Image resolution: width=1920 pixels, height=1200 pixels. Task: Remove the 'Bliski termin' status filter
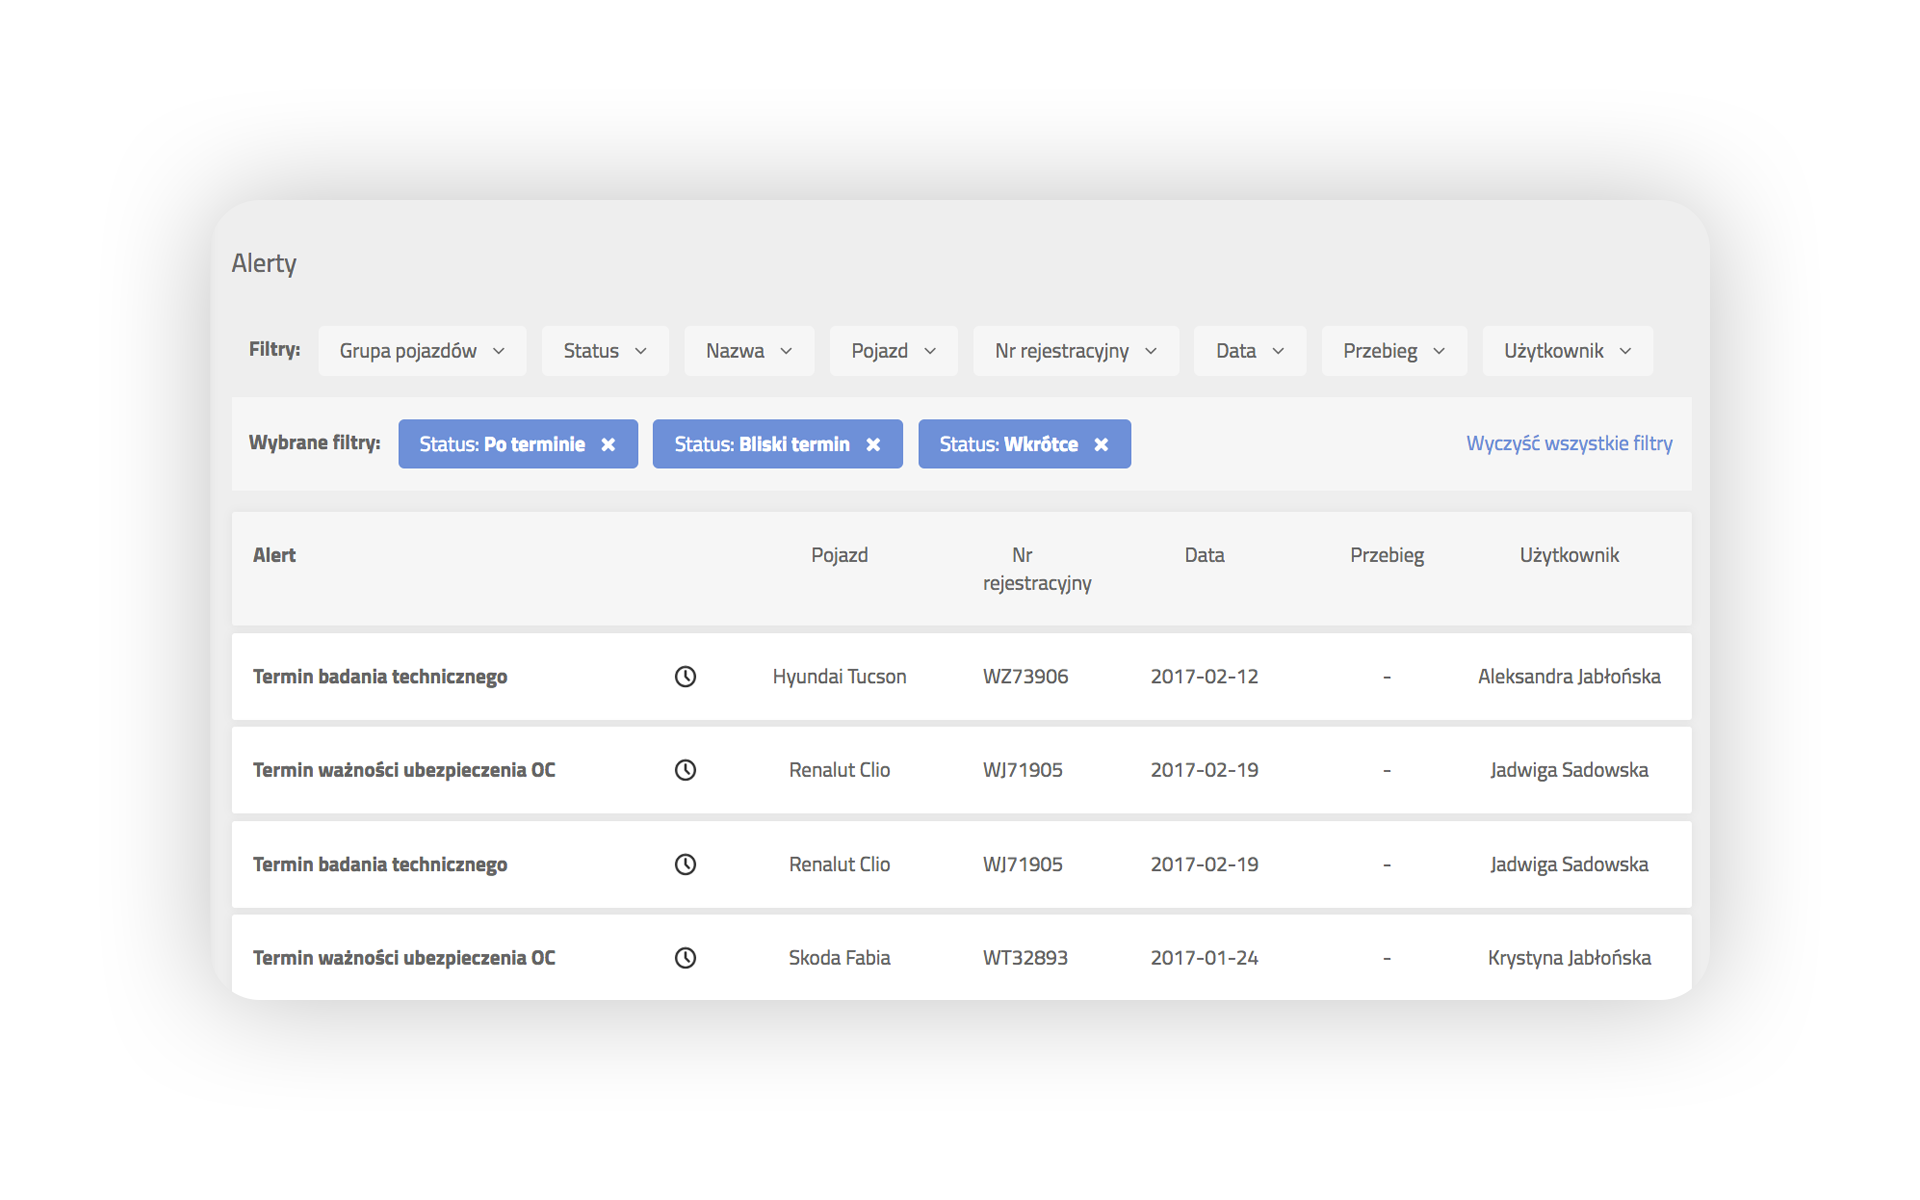click(x=873, y=445)
